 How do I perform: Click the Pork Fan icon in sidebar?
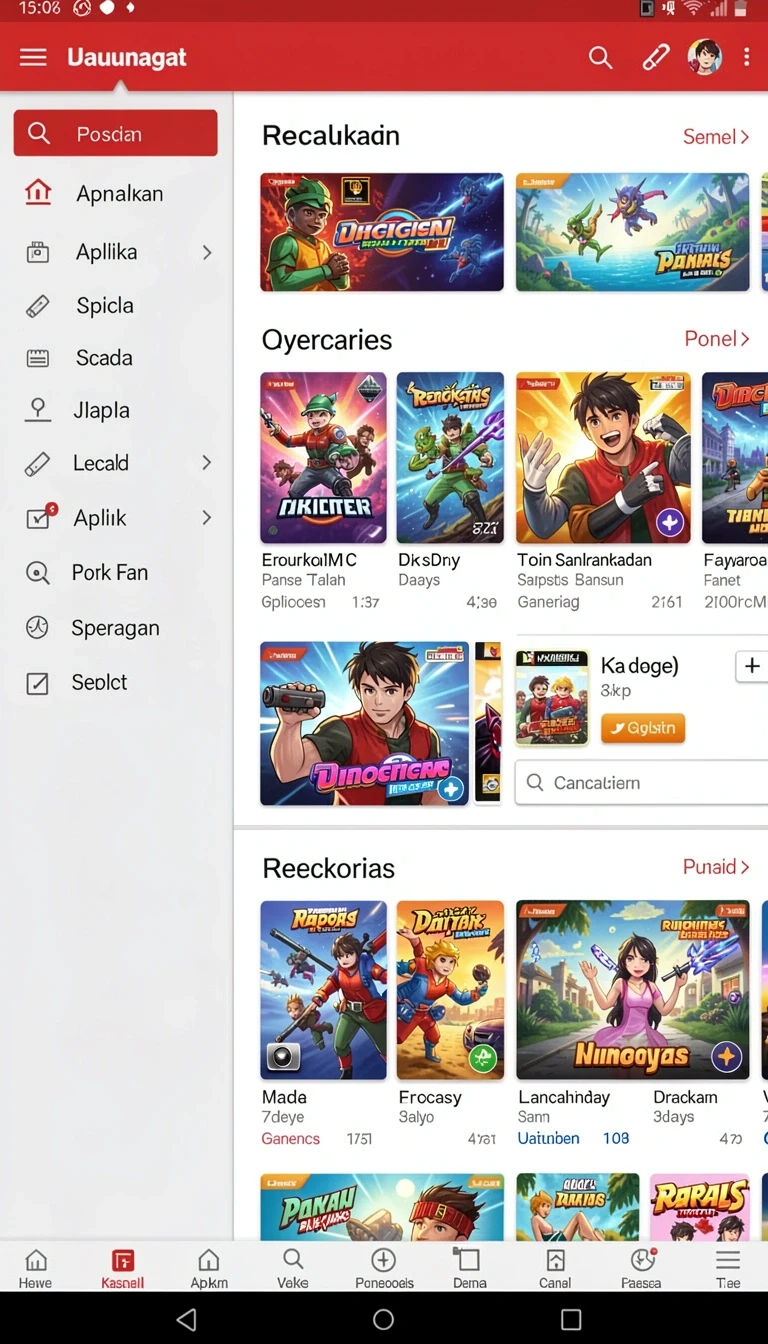click(38, 573)
